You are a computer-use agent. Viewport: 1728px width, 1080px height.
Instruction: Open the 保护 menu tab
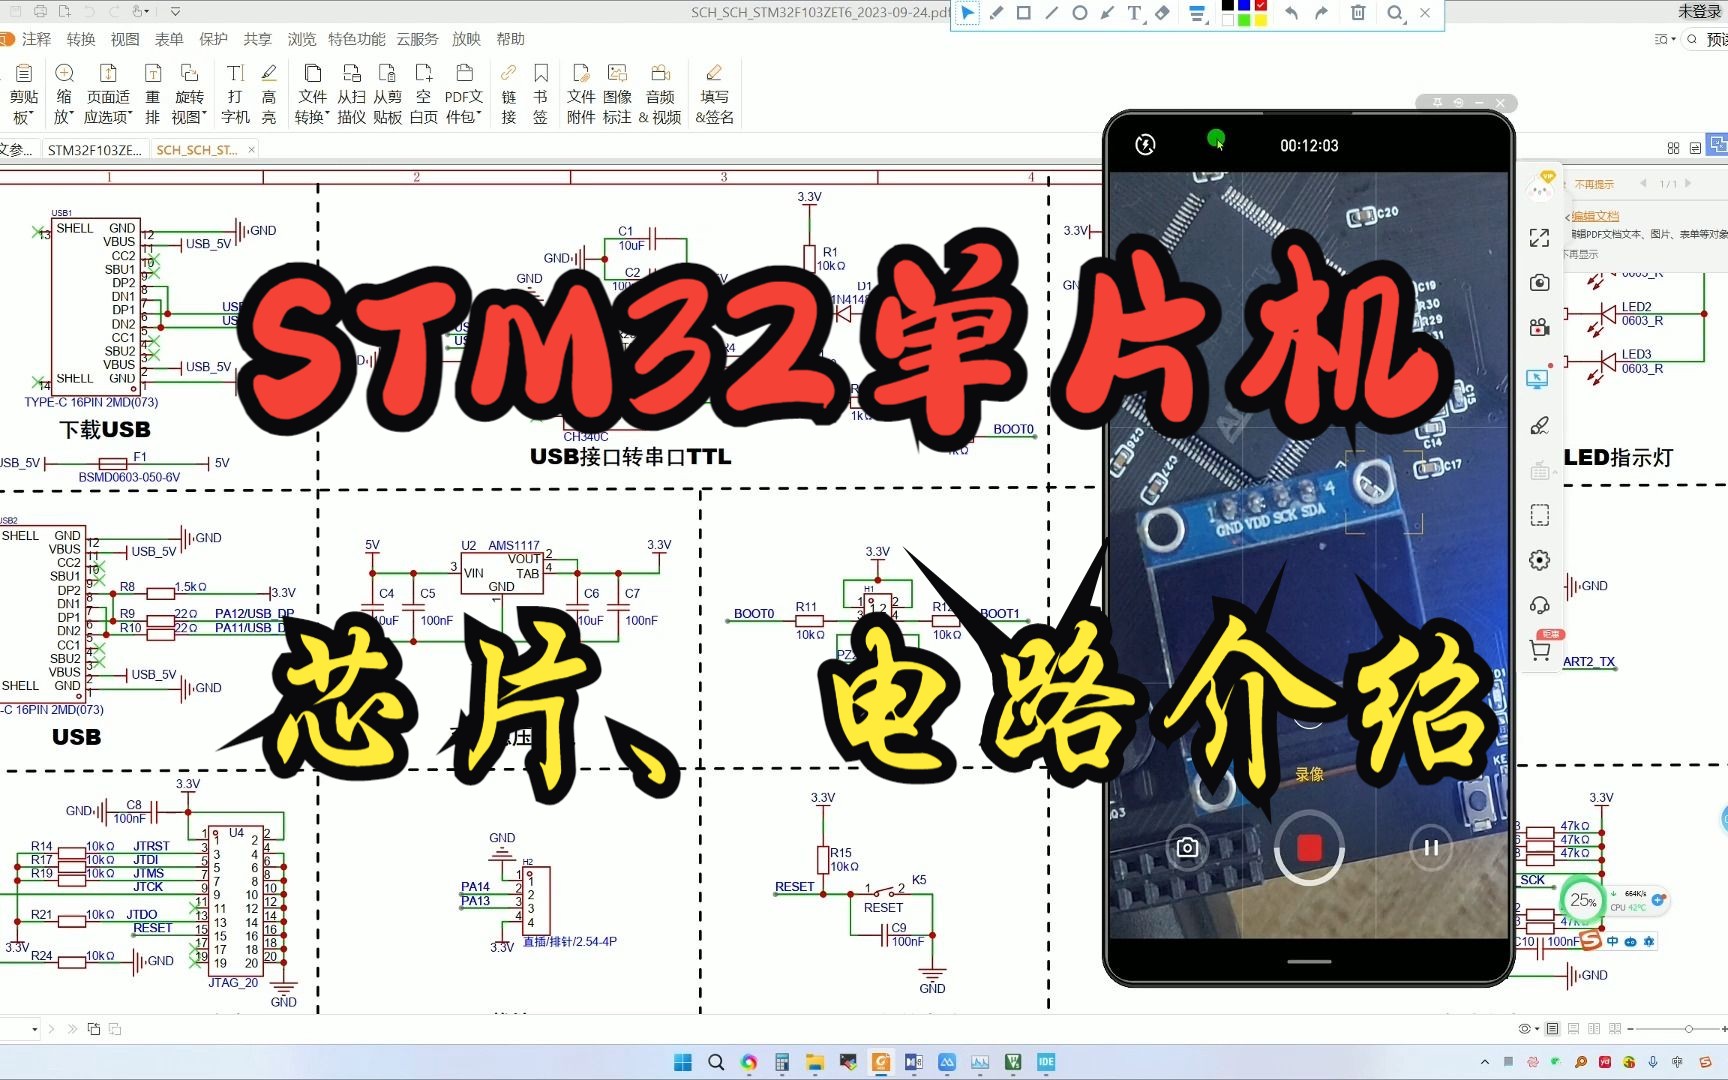click(x=213, y=39)
